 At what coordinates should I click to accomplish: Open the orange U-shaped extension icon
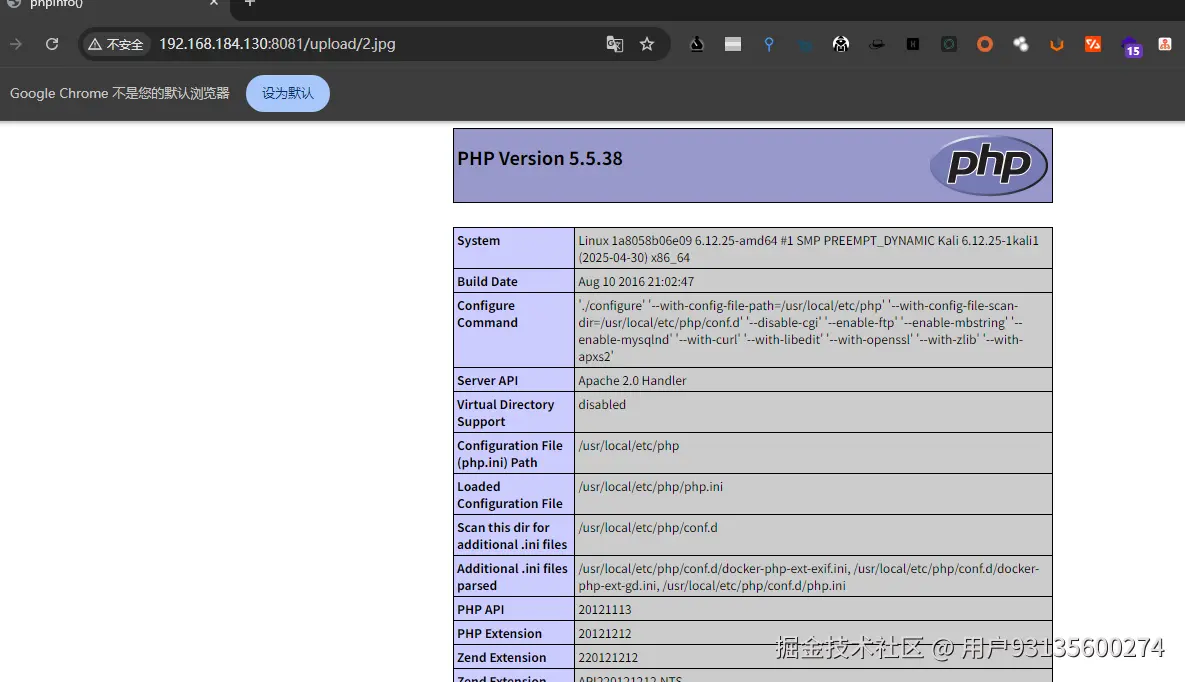click(x=1057, y=45)
